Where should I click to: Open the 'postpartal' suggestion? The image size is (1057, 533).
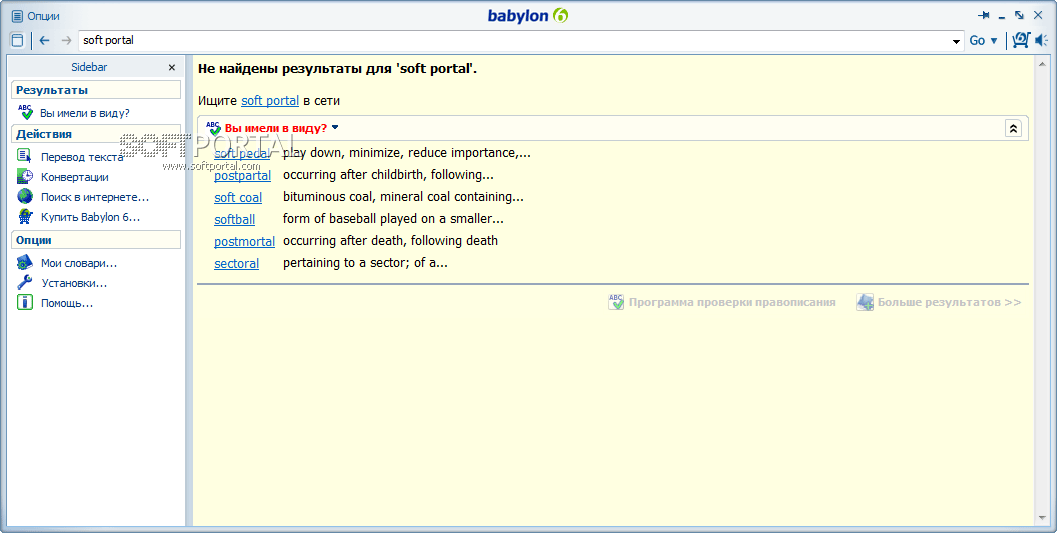pyautogui.click(x=243, y=176)
